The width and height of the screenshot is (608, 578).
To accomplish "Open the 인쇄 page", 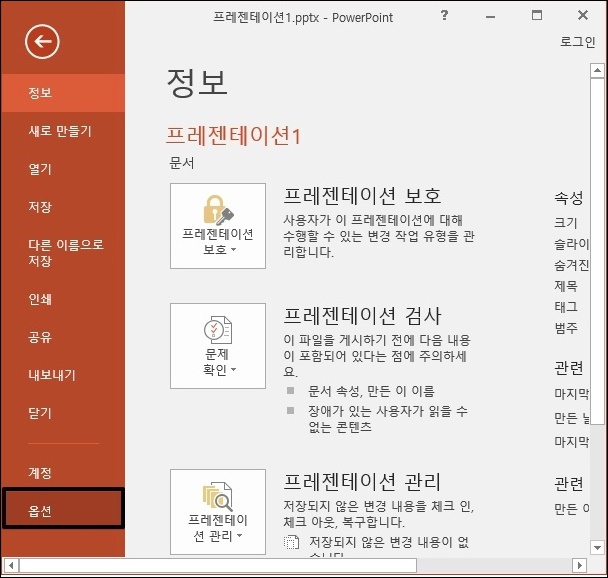I will (63, 299).
